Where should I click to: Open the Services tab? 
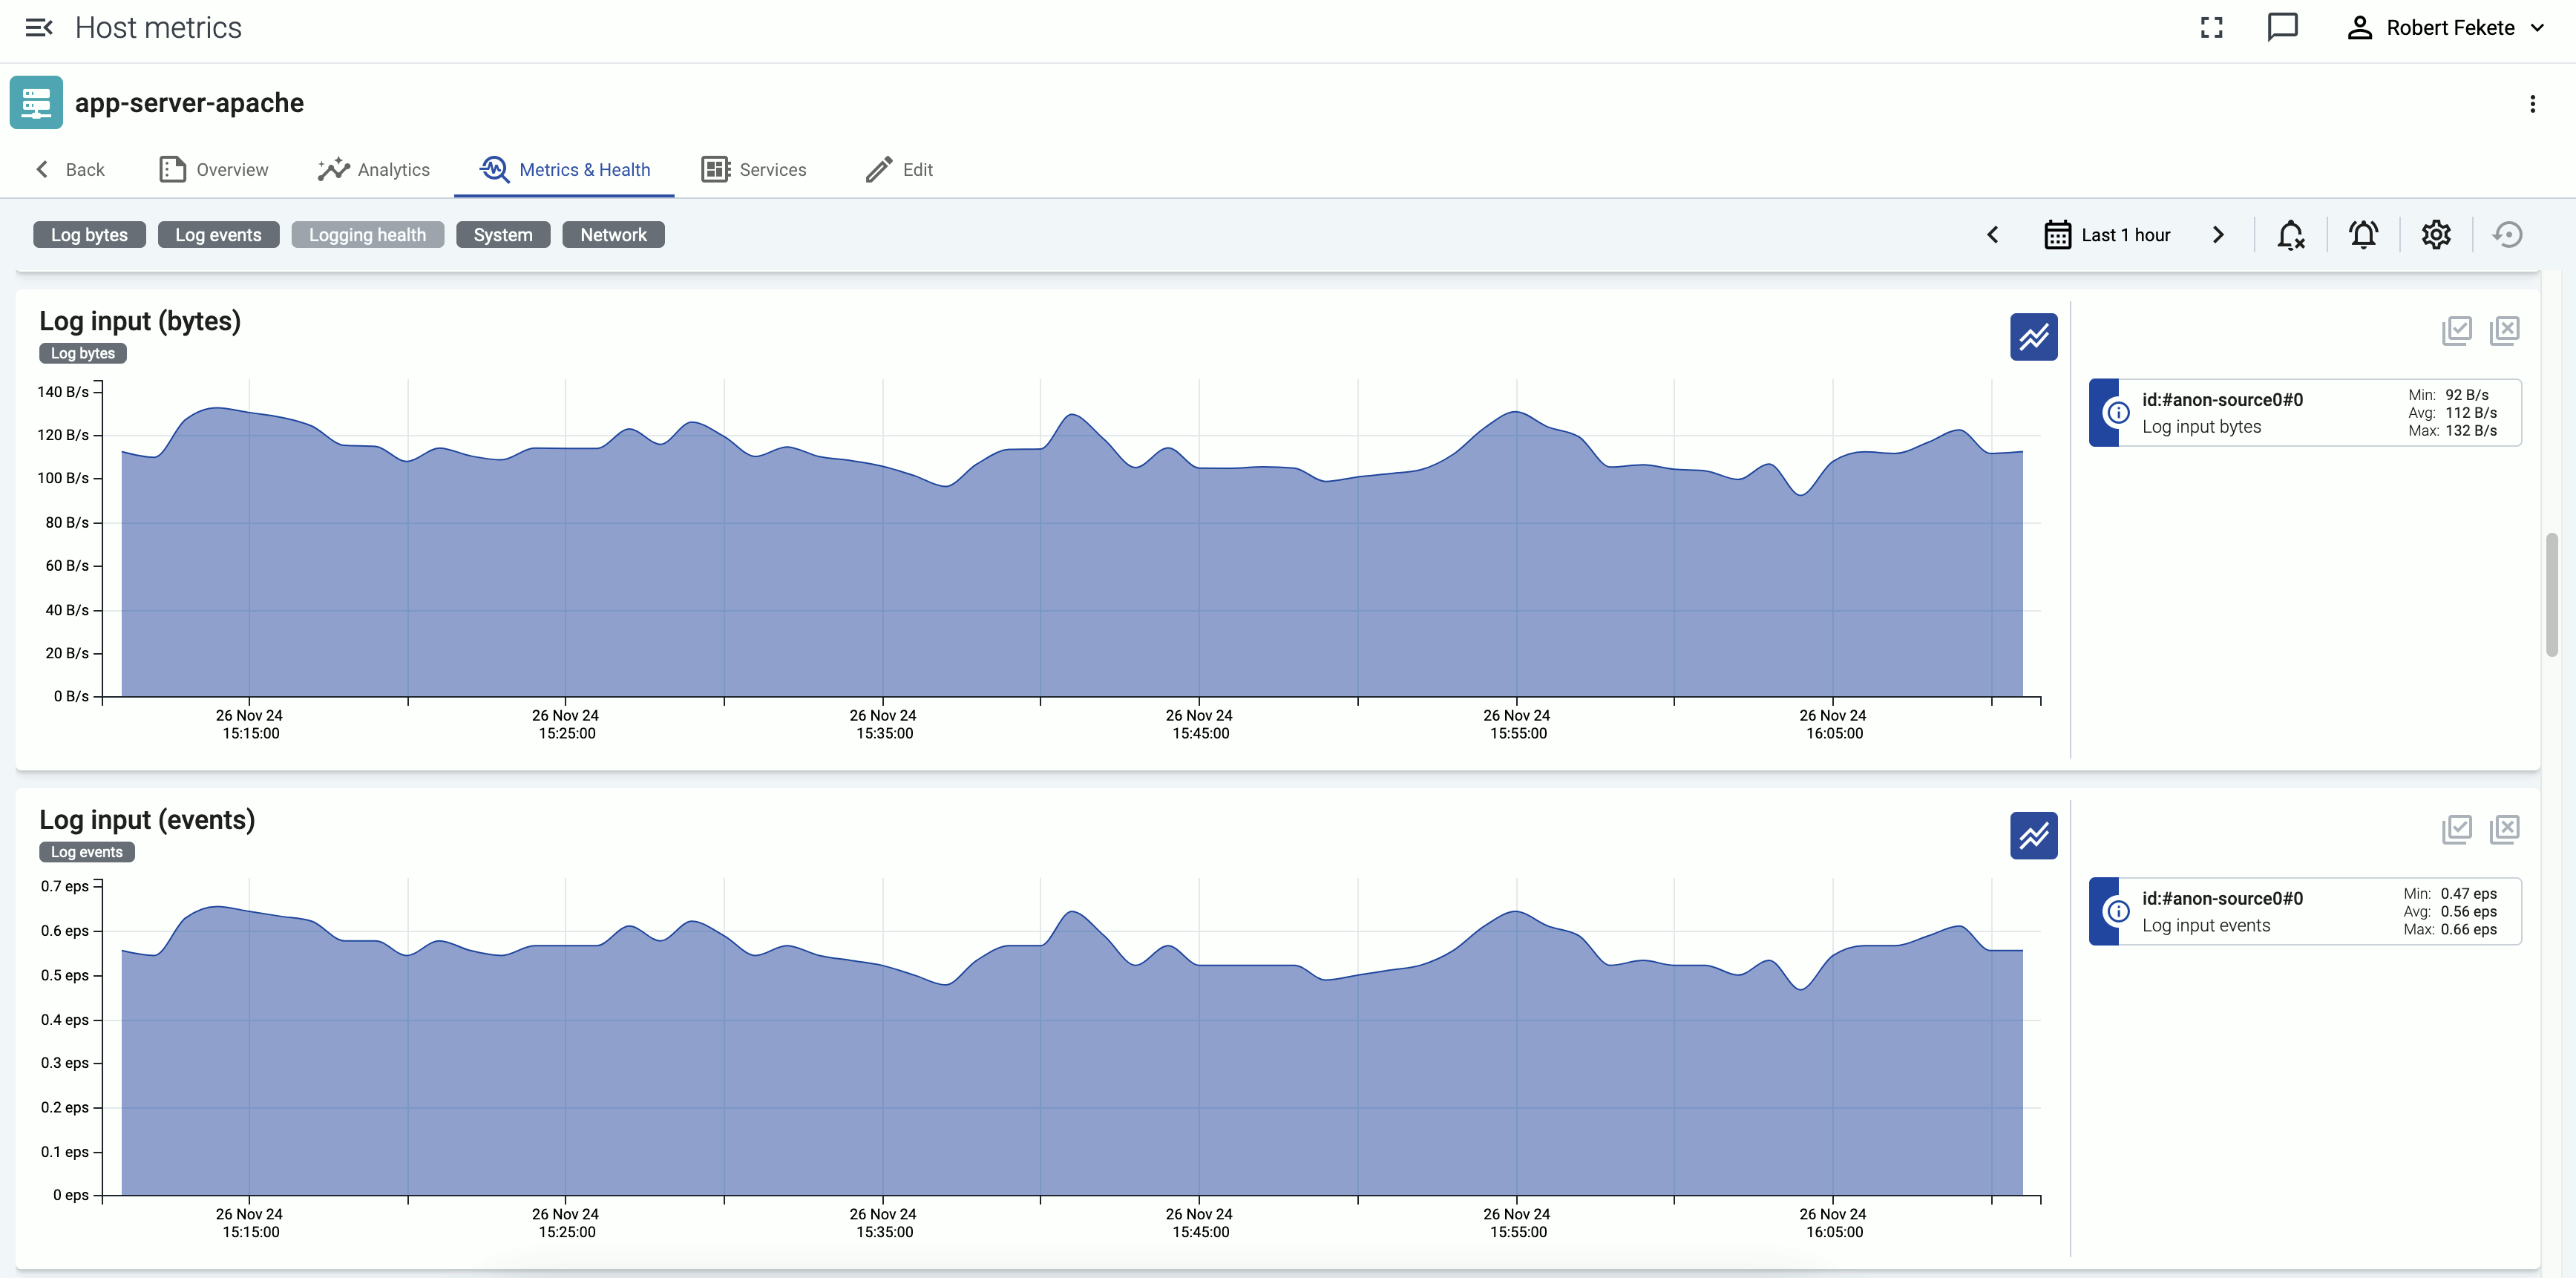click(x=754, y=170)
